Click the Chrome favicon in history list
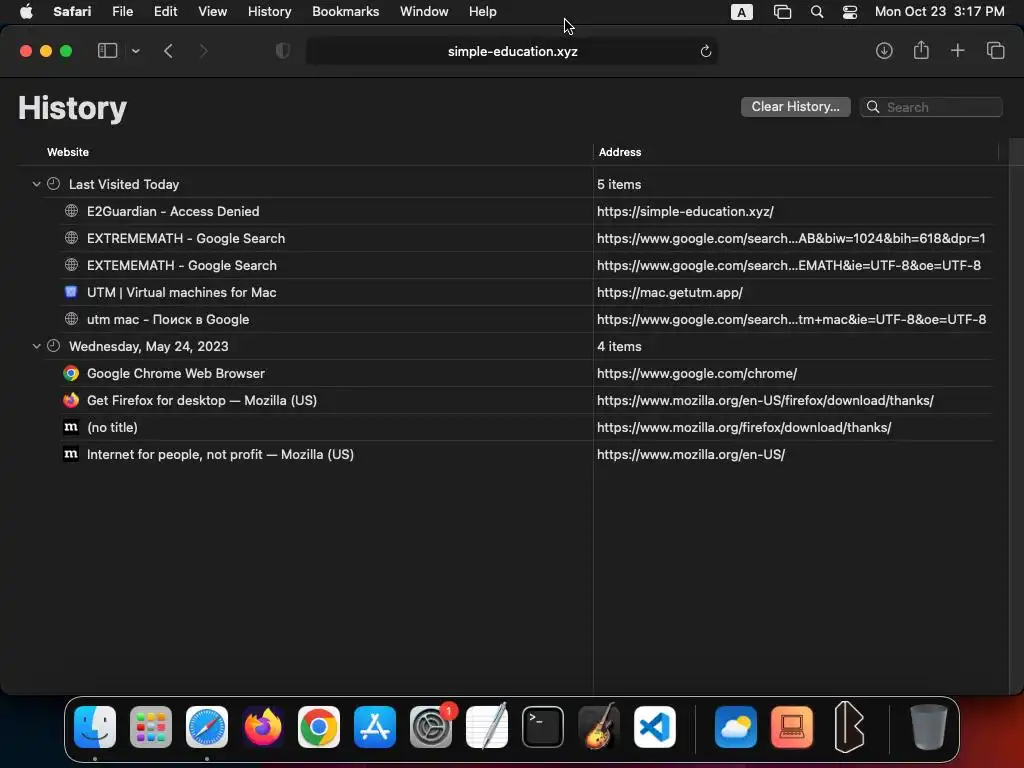The image size is (1024, 768). pos(71,373)
